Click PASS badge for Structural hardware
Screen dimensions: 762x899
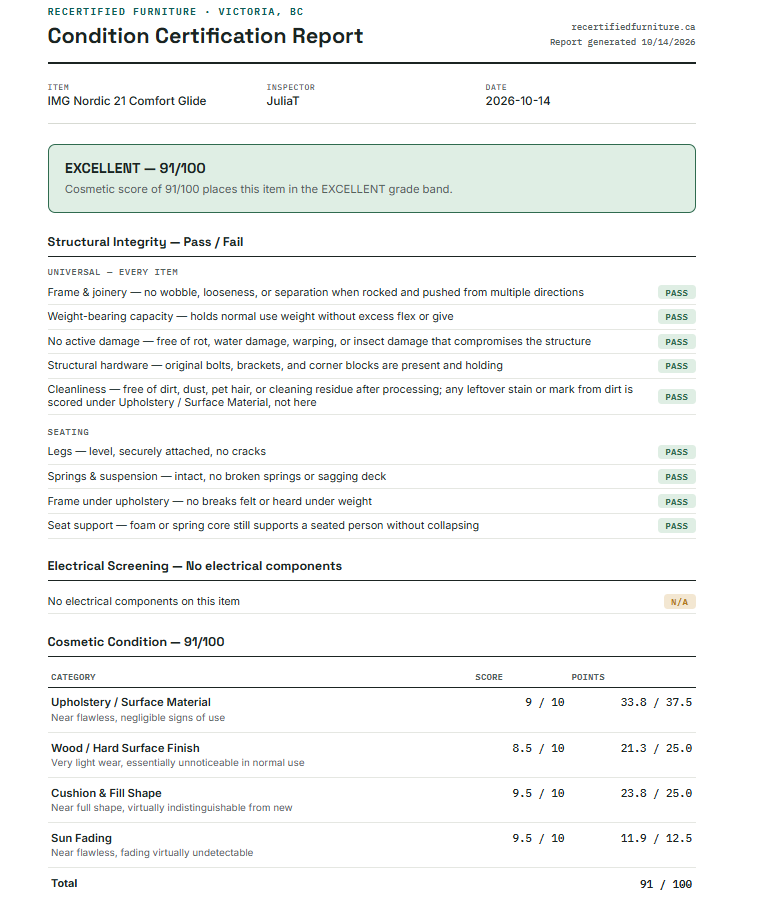[677, 366]
